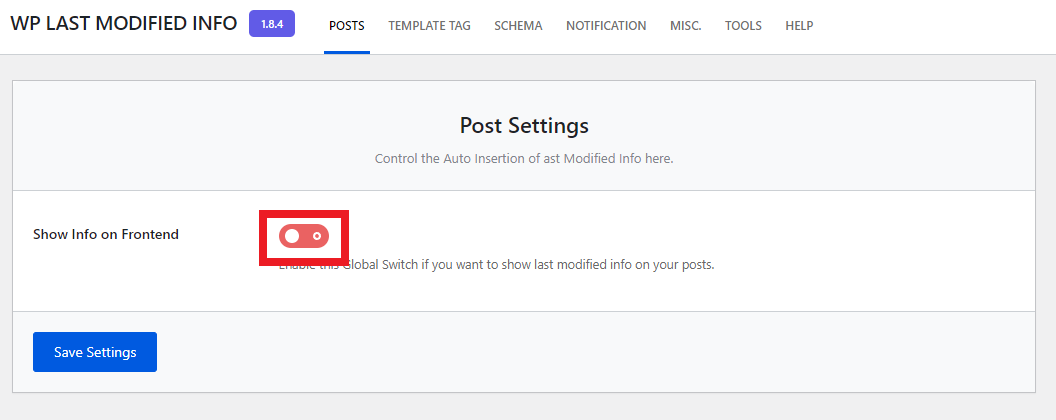1056x420 pixels.
Task: Go to the Notification tab
Action: tap(606, 26)
